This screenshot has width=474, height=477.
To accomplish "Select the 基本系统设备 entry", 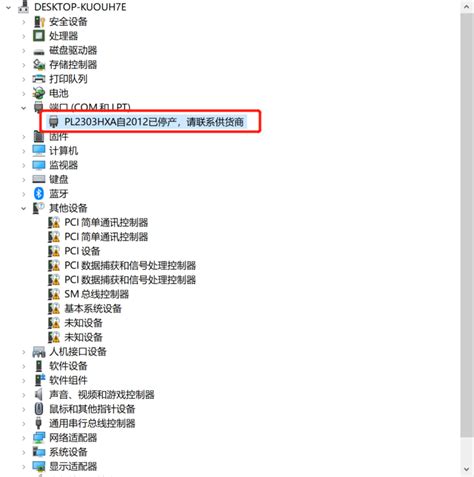I will click(x=93, y=308).
